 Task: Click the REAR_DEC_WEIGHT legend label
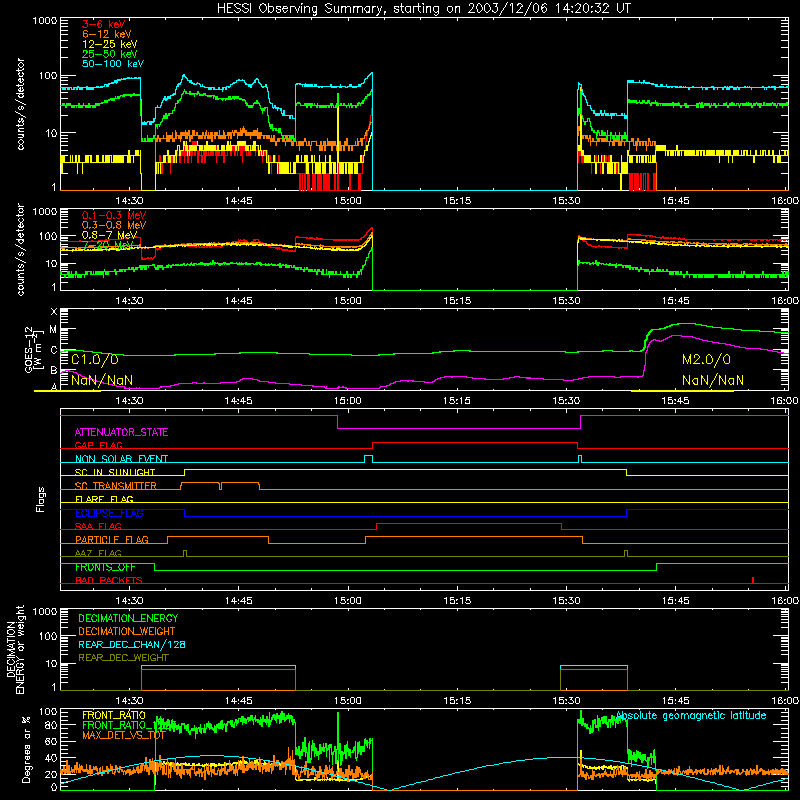[x=123, y=658]
